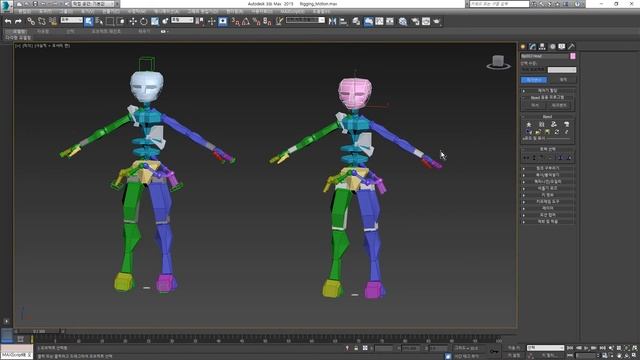The image size is (640, 360).
Task: Open the named selection sets dropdown
Action: pos(305,20)
